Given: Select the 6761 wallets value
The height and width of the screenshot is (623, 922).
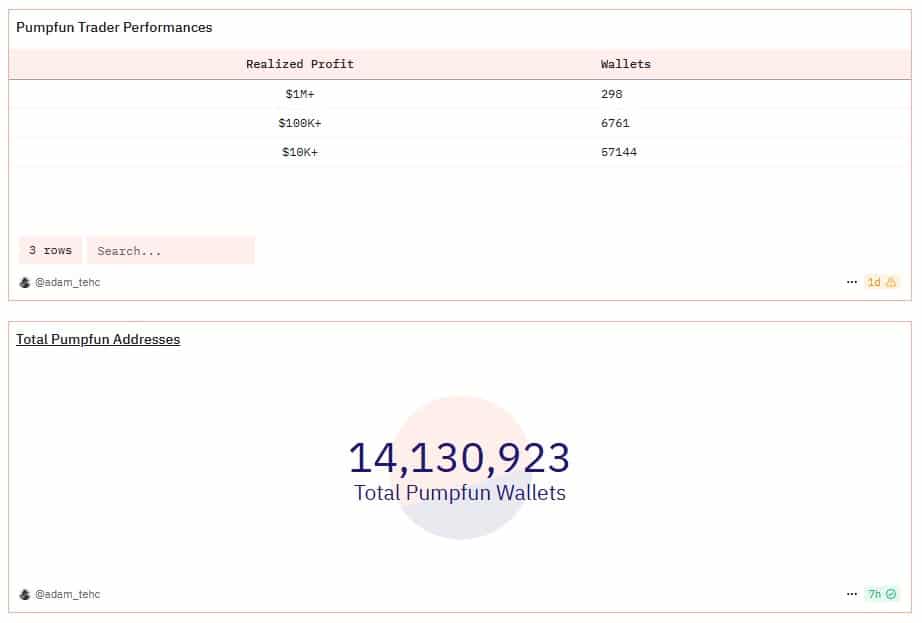Looking at the screenshot, I should click(x=615, y=123).
